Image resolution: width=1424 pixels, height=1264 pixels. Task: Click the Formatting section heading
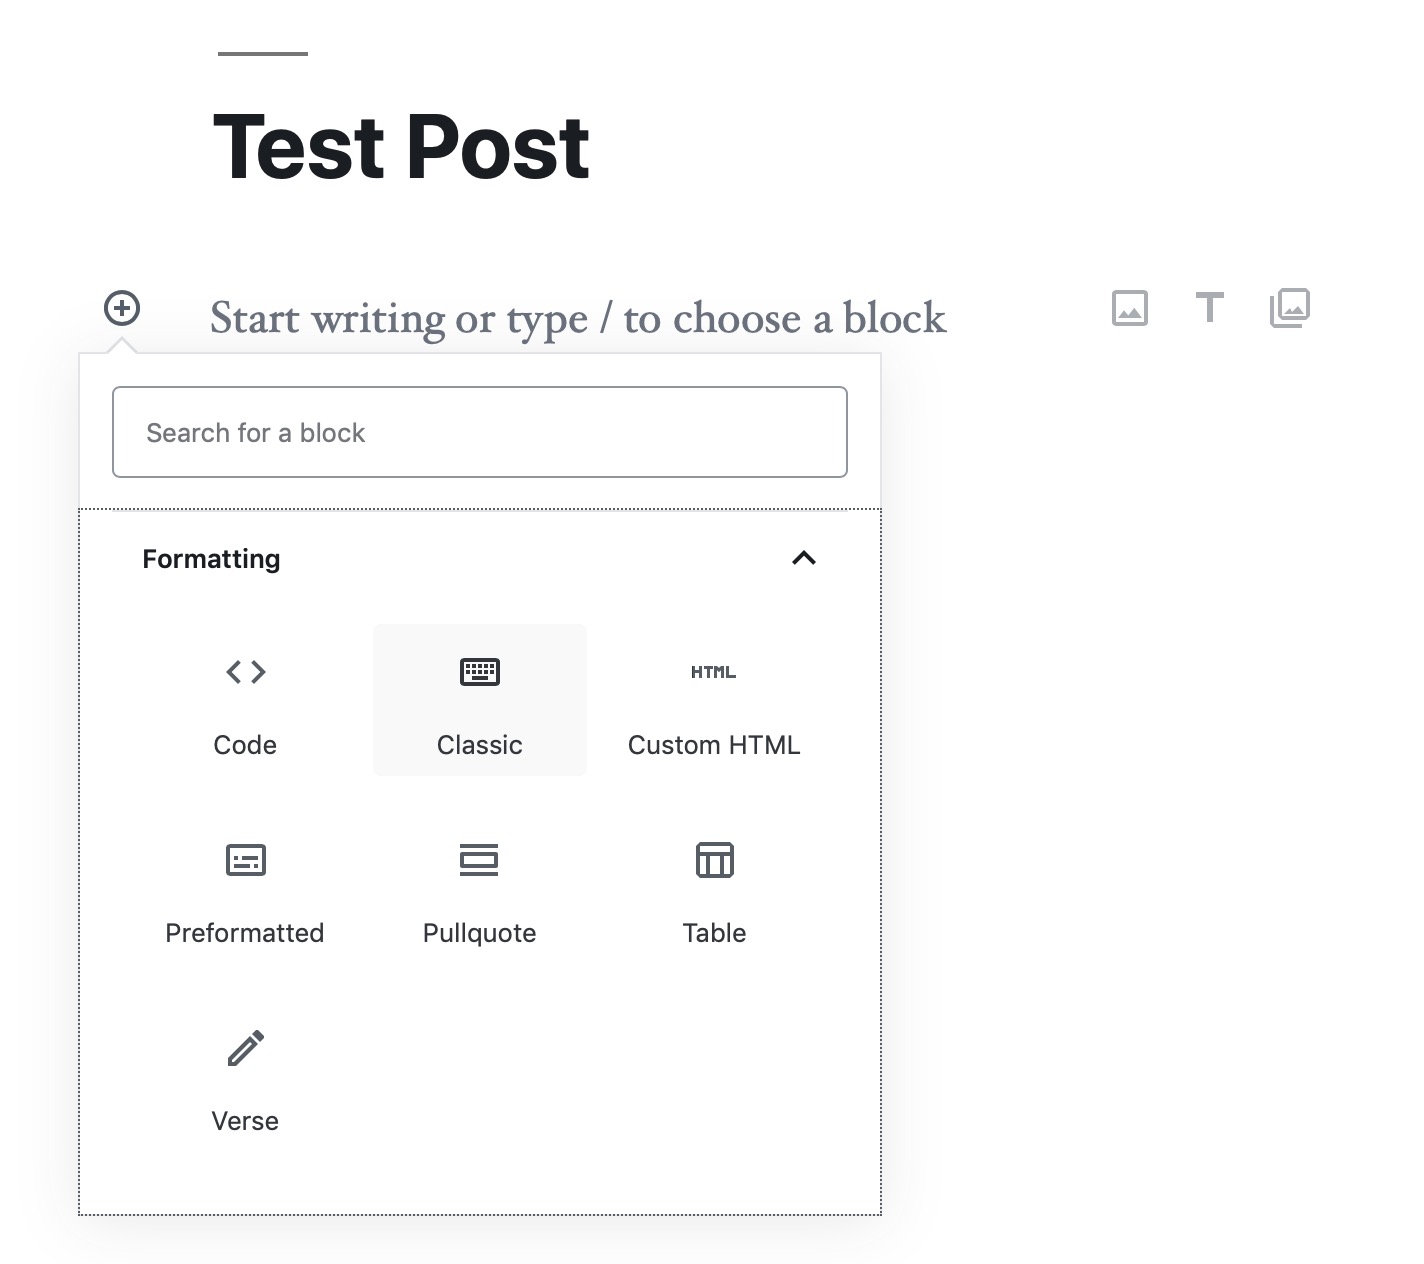[x=211, y=559]
